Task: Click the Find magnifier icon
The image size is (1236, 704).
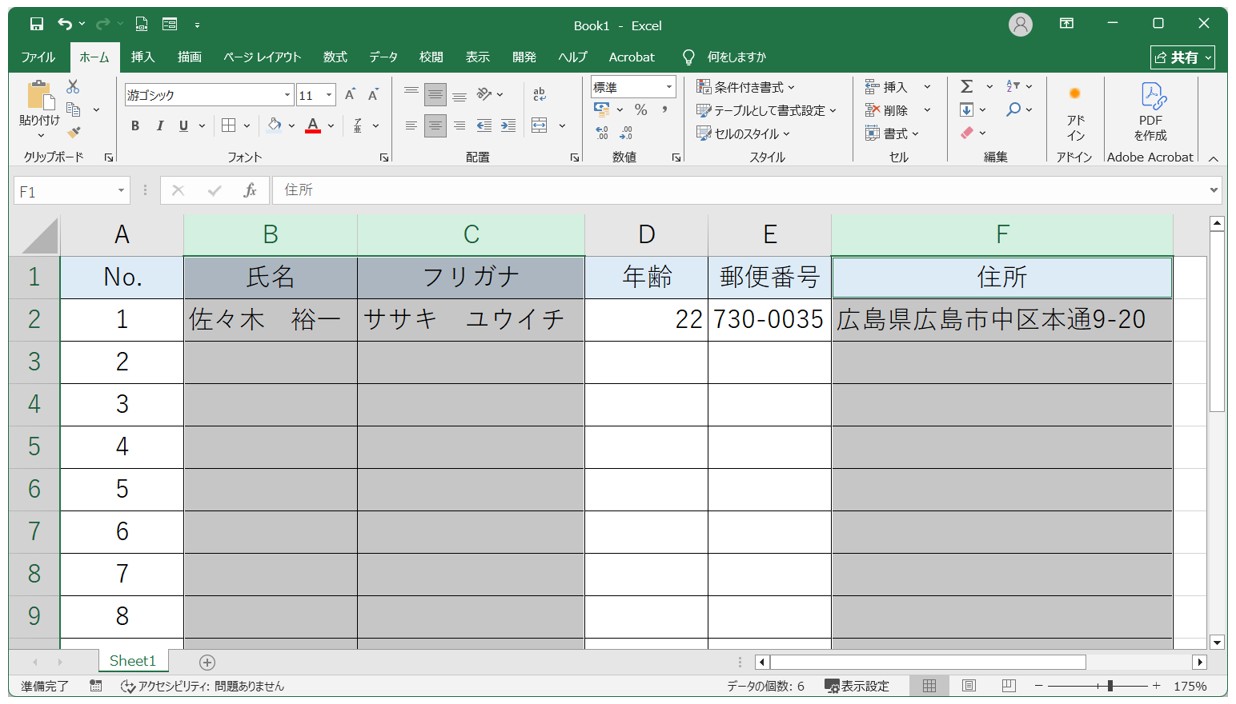Action: point(1013,110)
